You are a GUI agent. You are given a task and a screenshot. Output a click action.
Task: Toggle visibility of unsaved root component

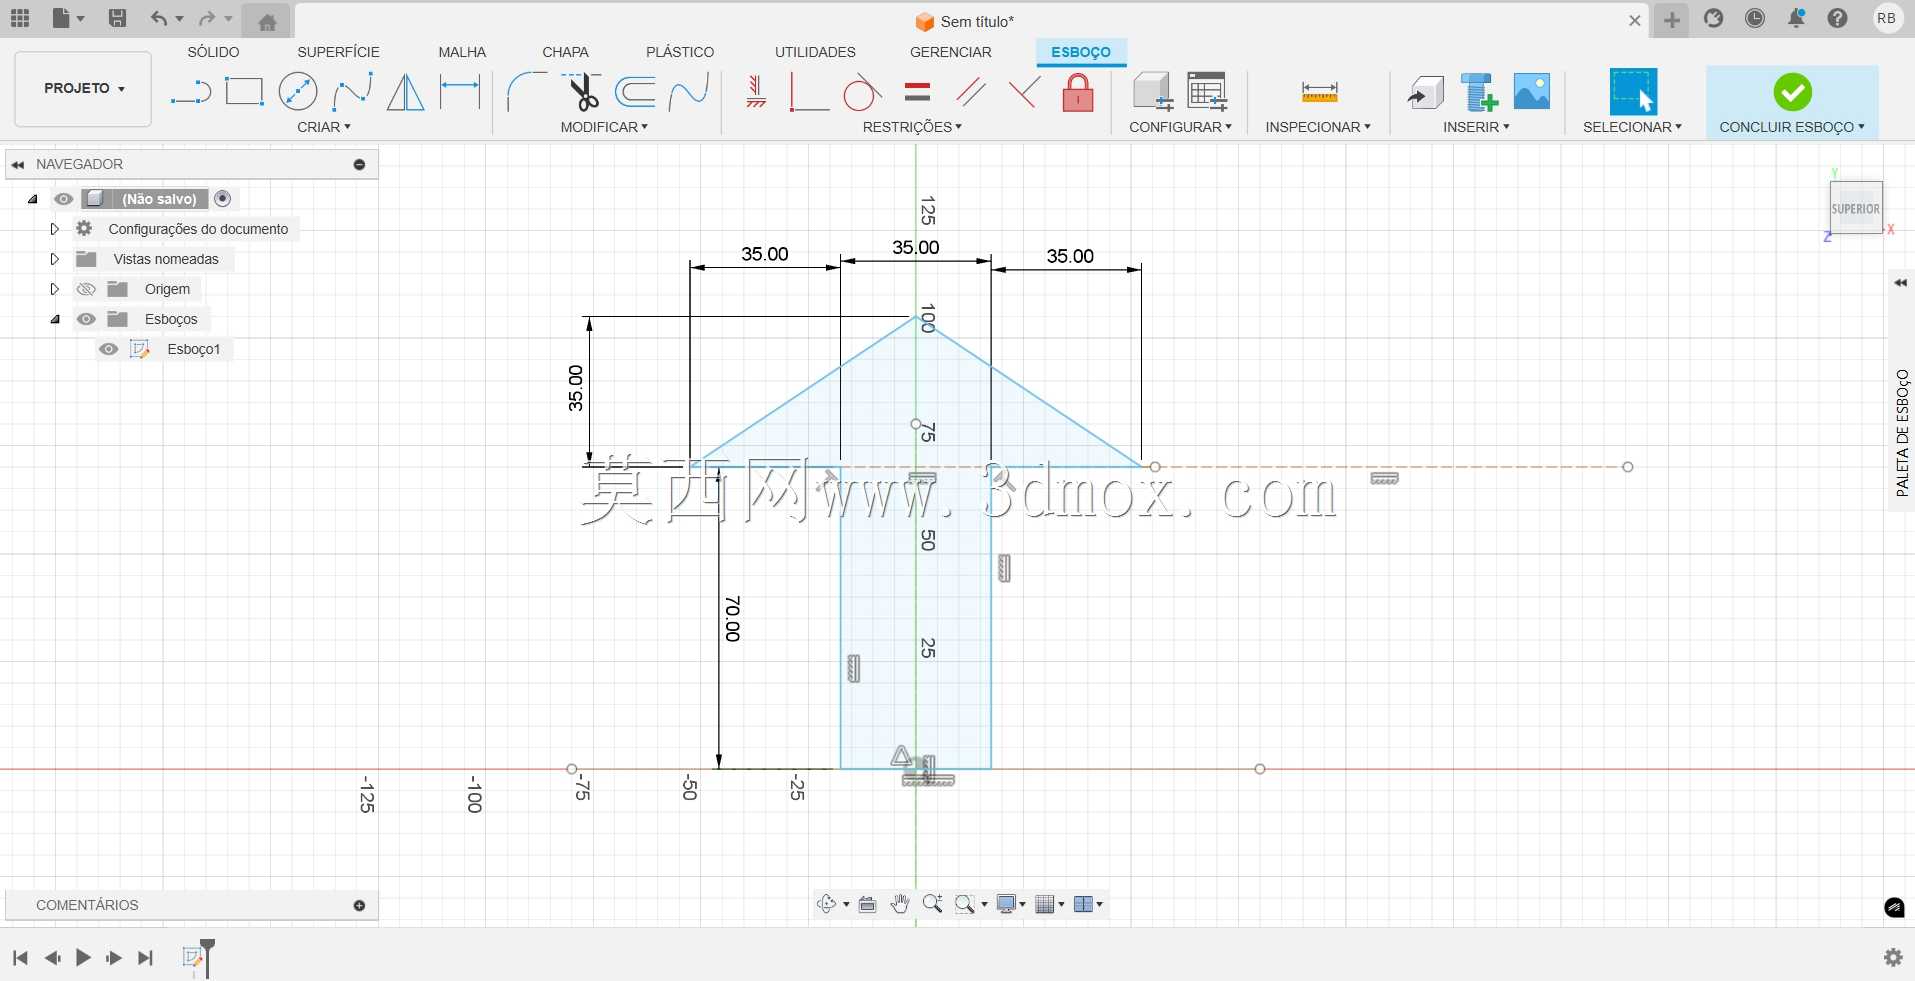coord(63,199)
